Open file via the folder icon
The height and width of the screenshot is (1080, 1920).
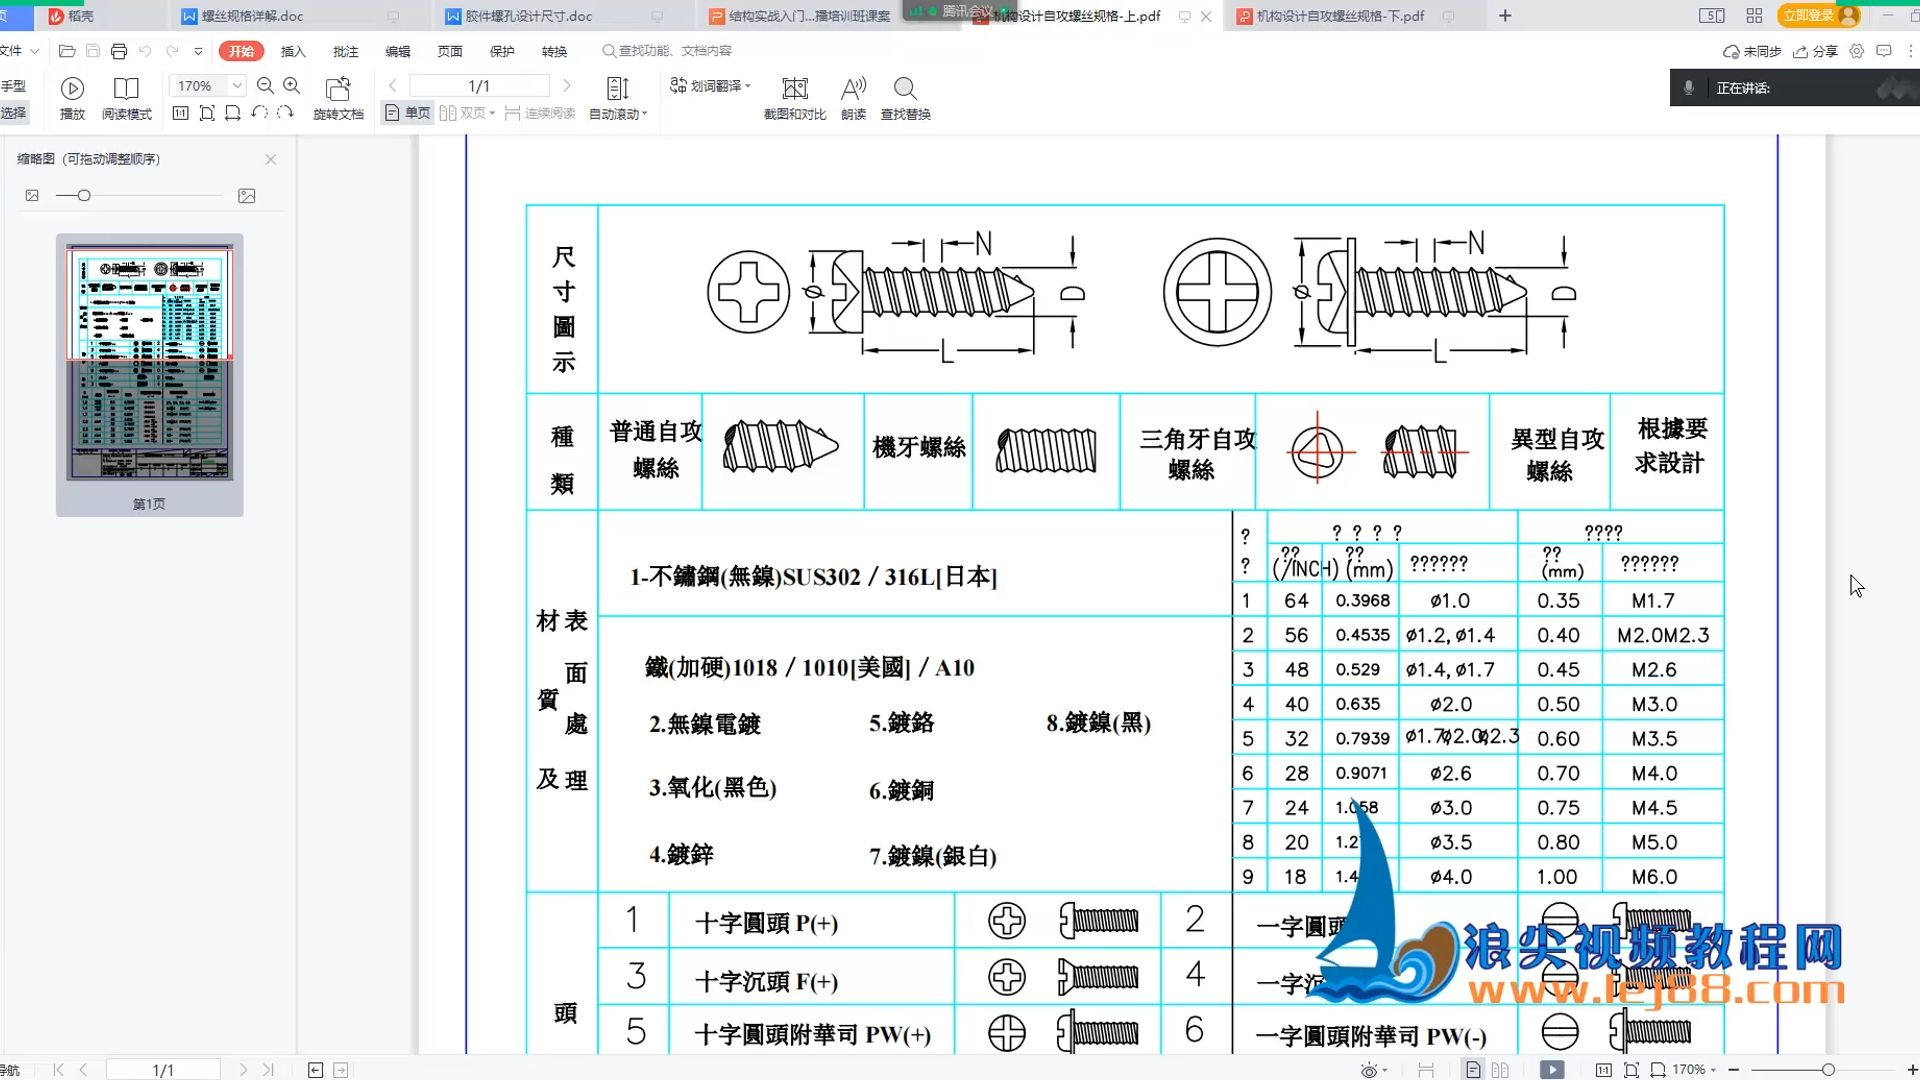pos(67,51)
